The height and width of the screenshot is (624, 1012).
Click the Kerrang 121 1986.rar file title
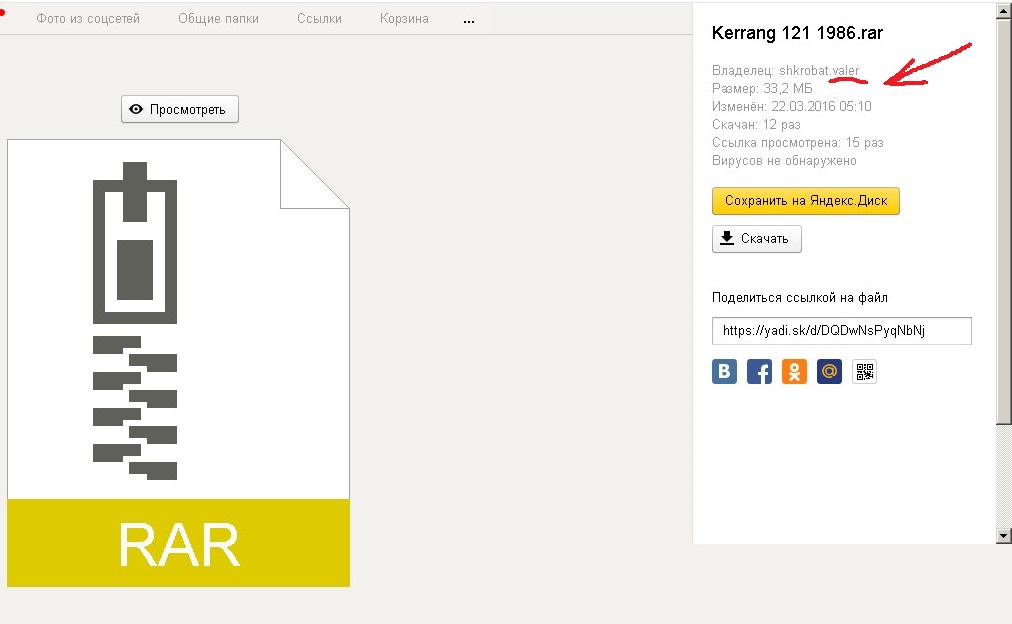pyautogui.click(x=797, y=33)
